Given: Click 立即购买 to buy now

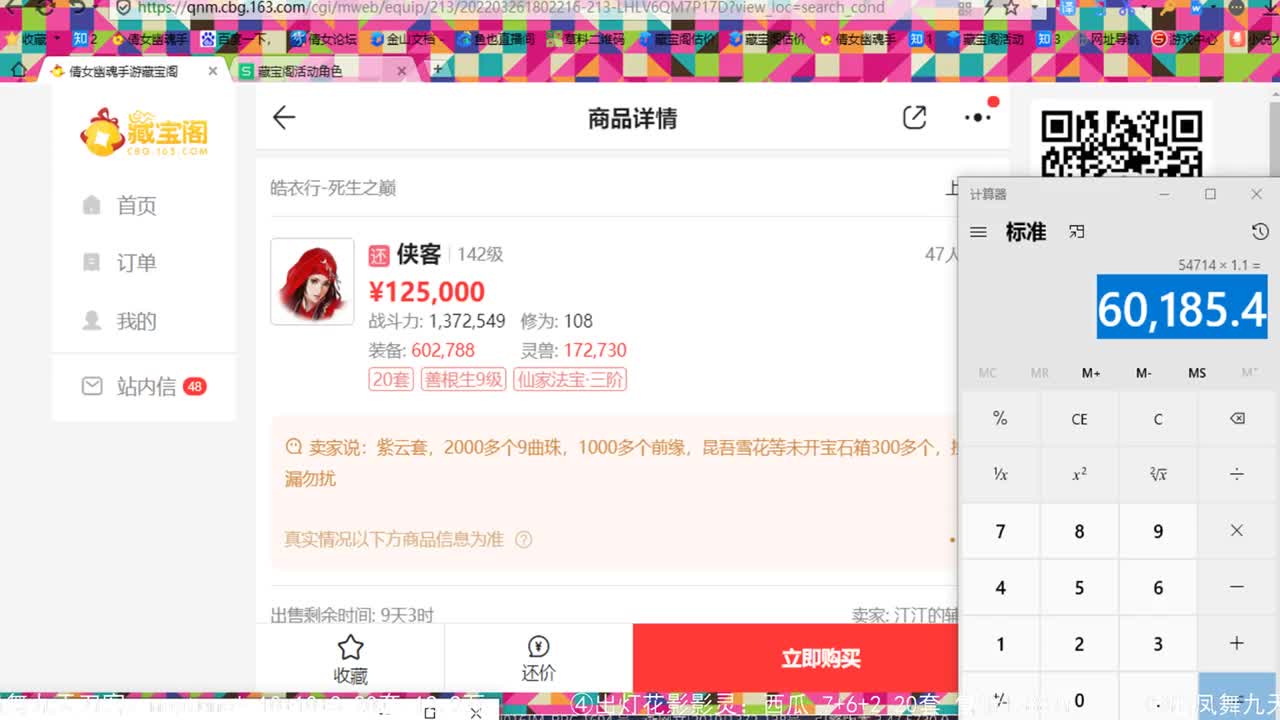Looking at the screenshot, I should click(820, 659).
